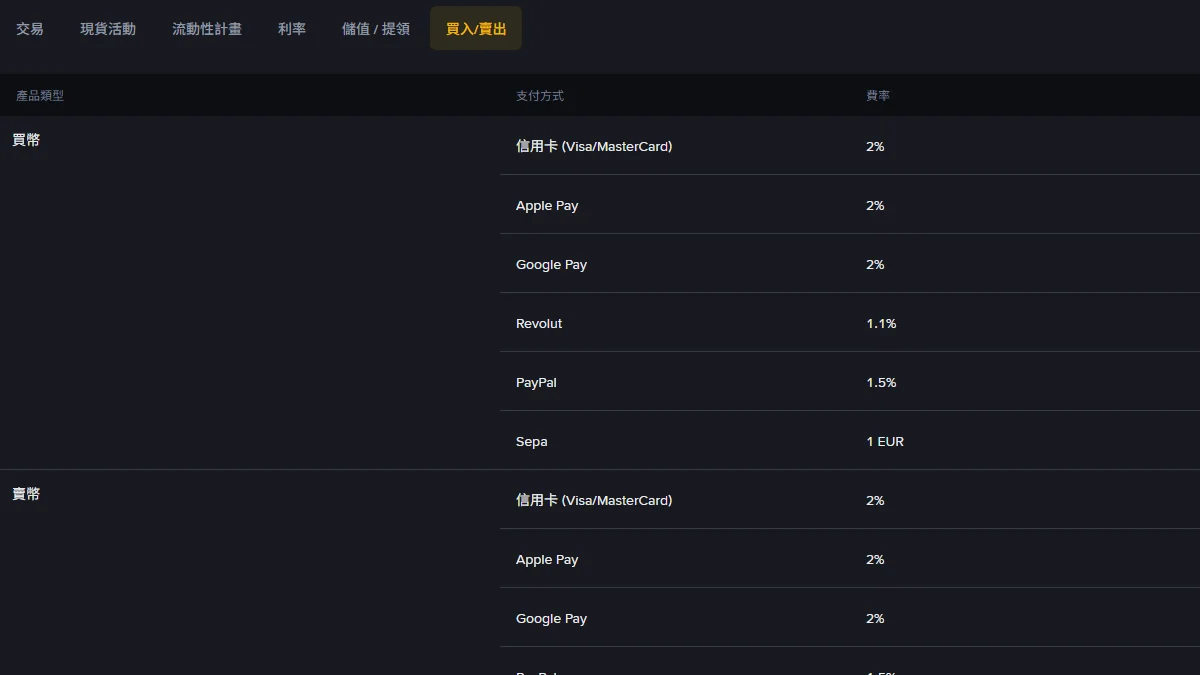Click the Sepa payment method row
This screenshot has width=1200, height=675.
pos(850,441)
